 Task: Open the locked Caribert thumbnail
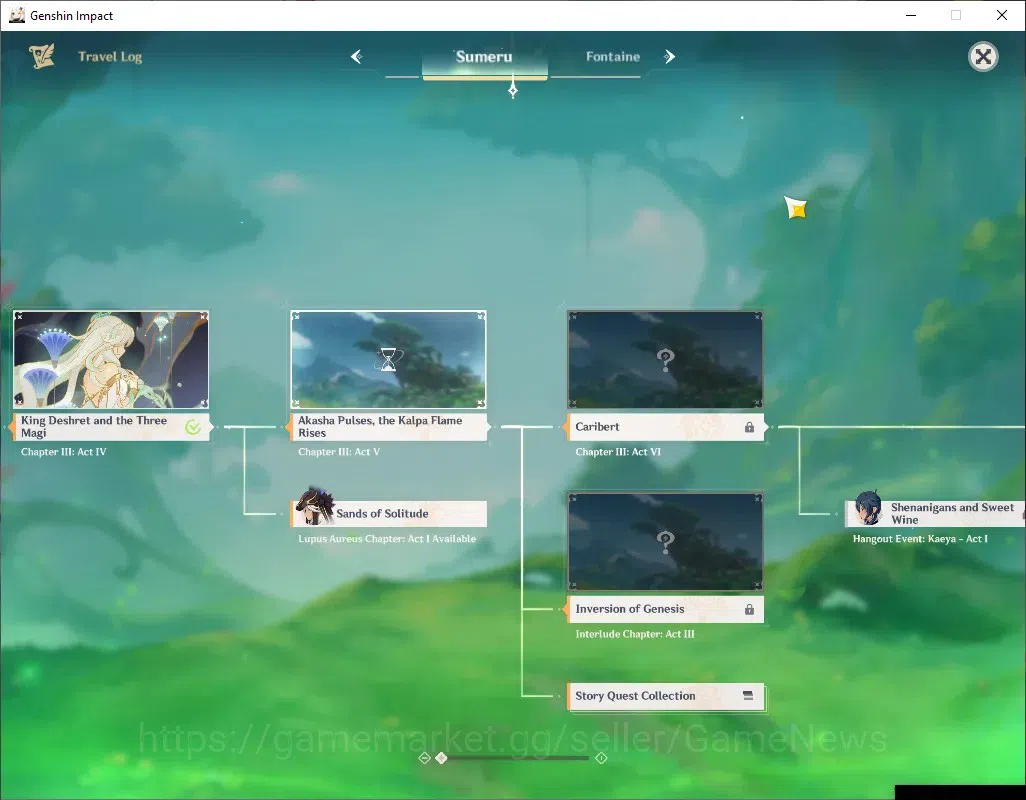665,360
